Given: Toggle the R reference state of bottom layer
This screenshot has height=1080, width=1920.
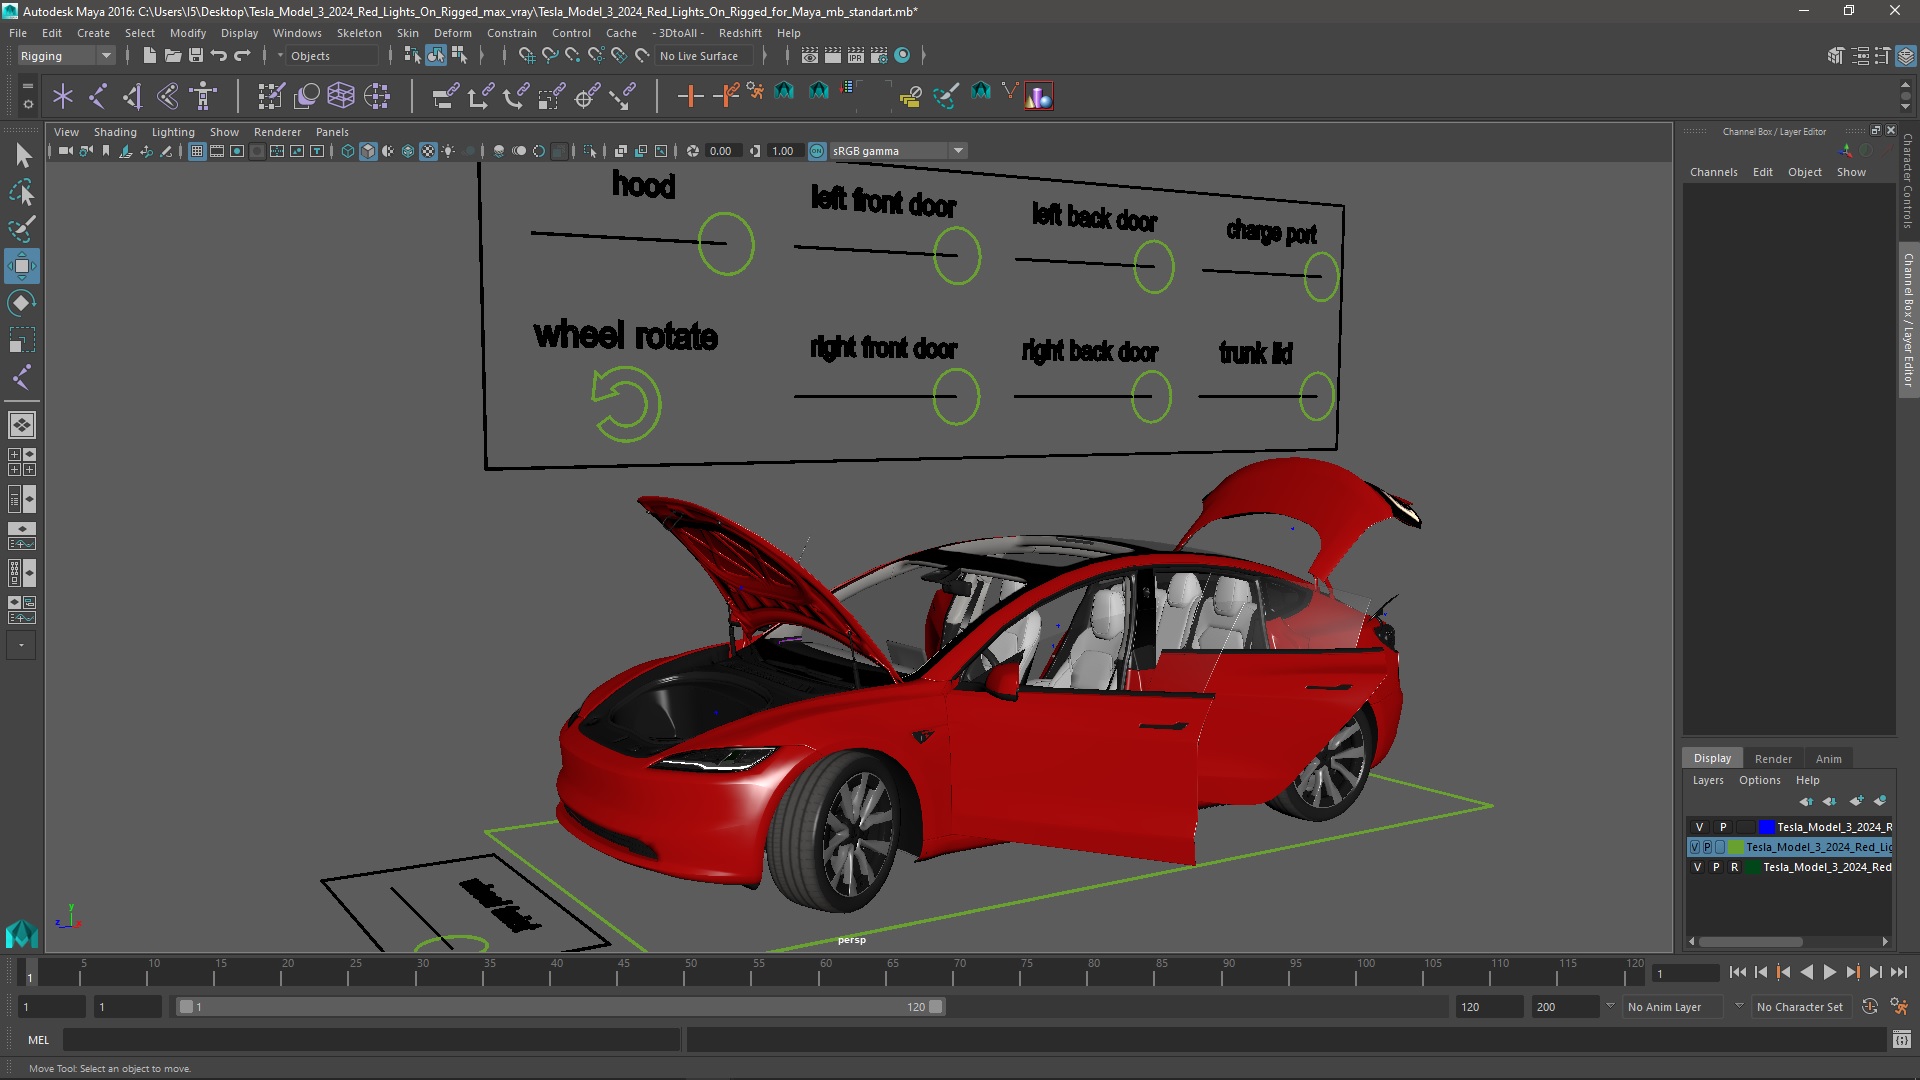Looking at the screenshot, I should pyautogui.click(x=1734, y=867).
